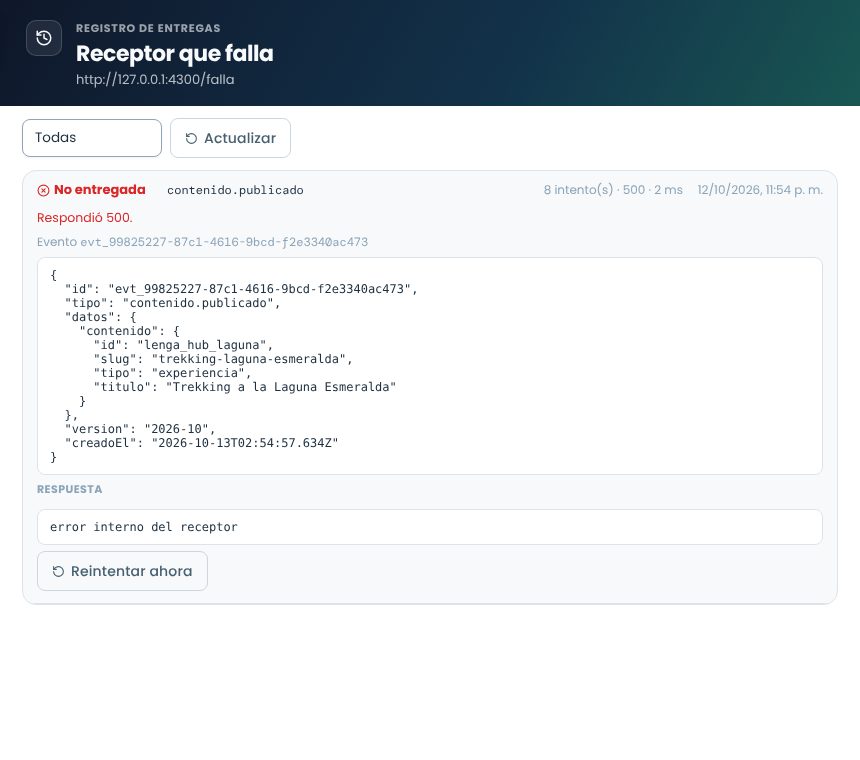This screenshot has height=760, width=860.
Task: Click the 8 intento(s) · 500 · 2 ms summary
Action: click(613, 190)
